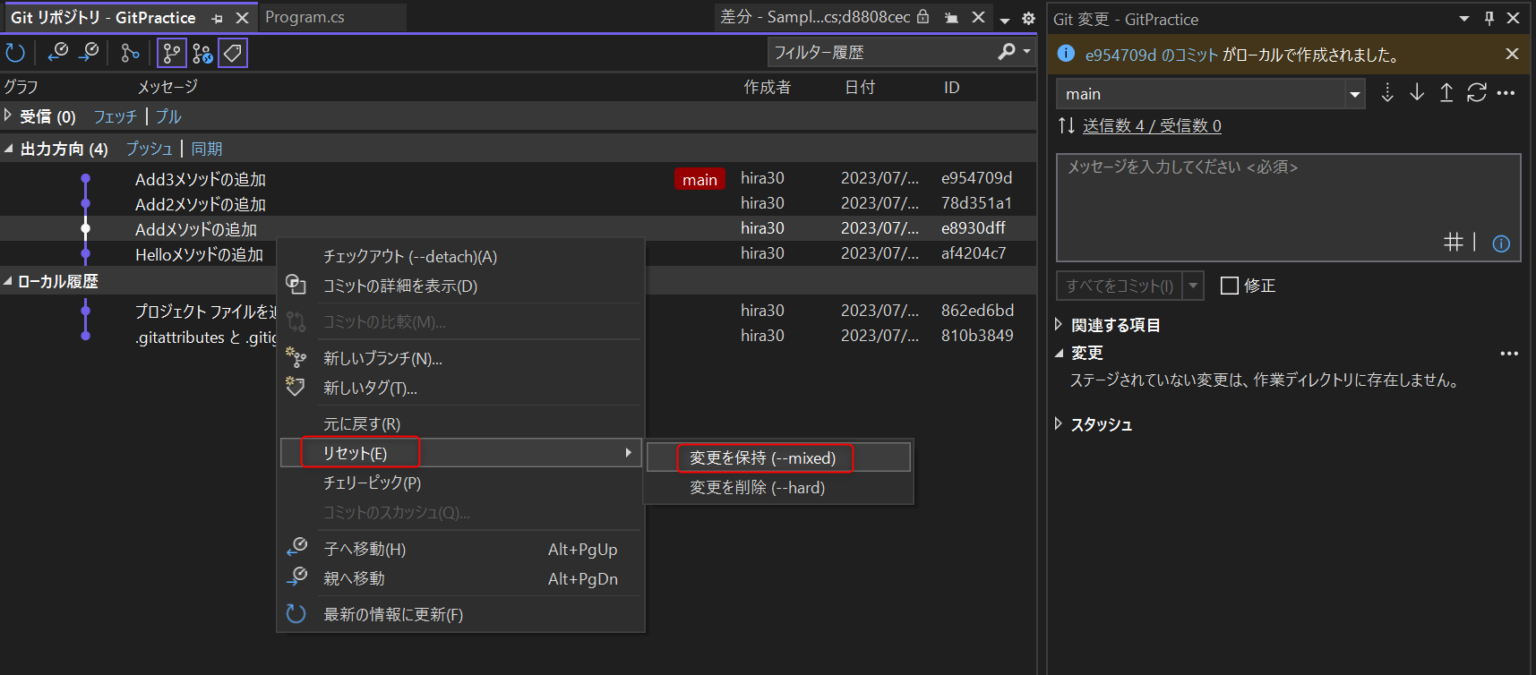1536x675 pixels.
Task: Refresh the Git repository graph view
Action: (x=16, y=51)
